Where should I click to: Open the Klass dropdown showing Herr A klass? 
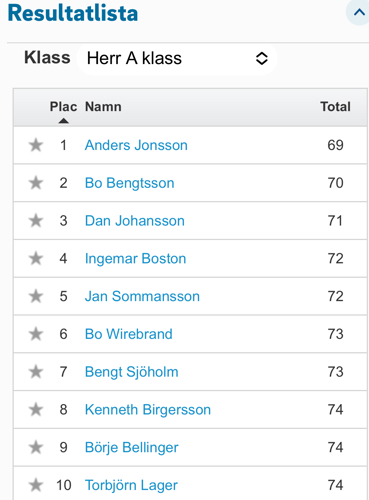[177, 59]
